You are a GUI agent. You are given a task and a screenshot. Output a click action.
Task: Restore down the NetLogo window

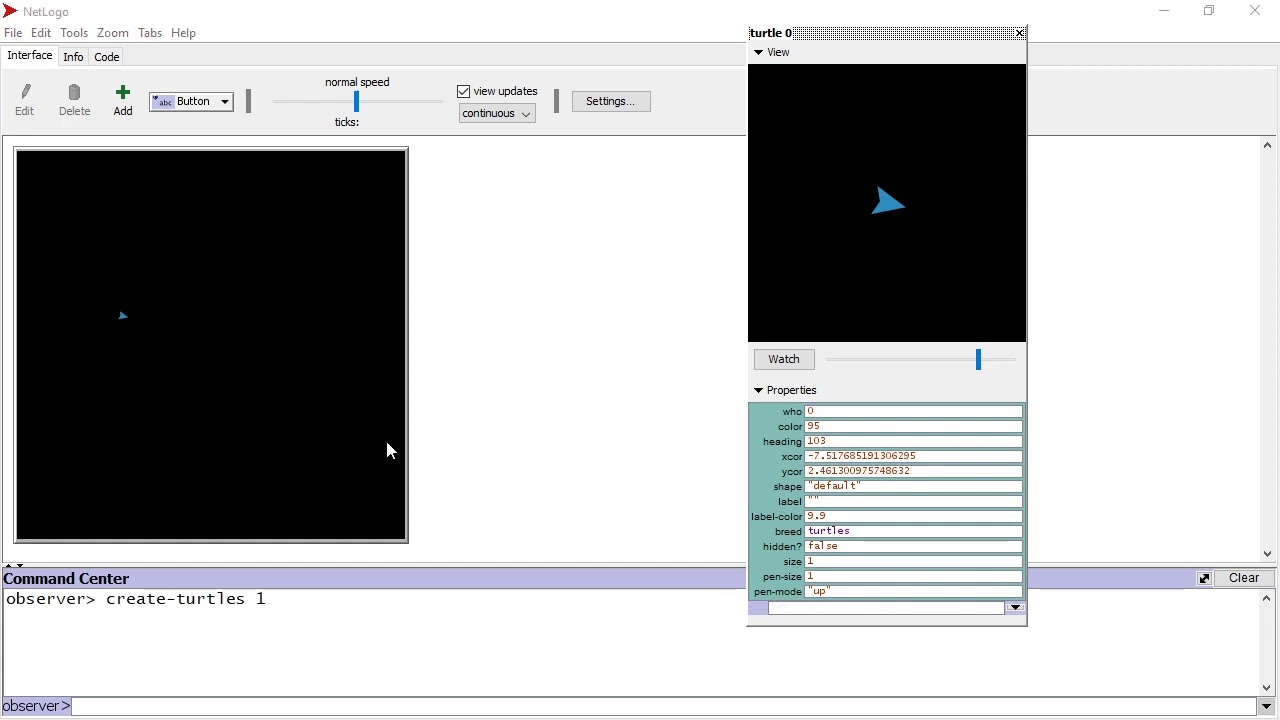click(x=1210, y=11)
